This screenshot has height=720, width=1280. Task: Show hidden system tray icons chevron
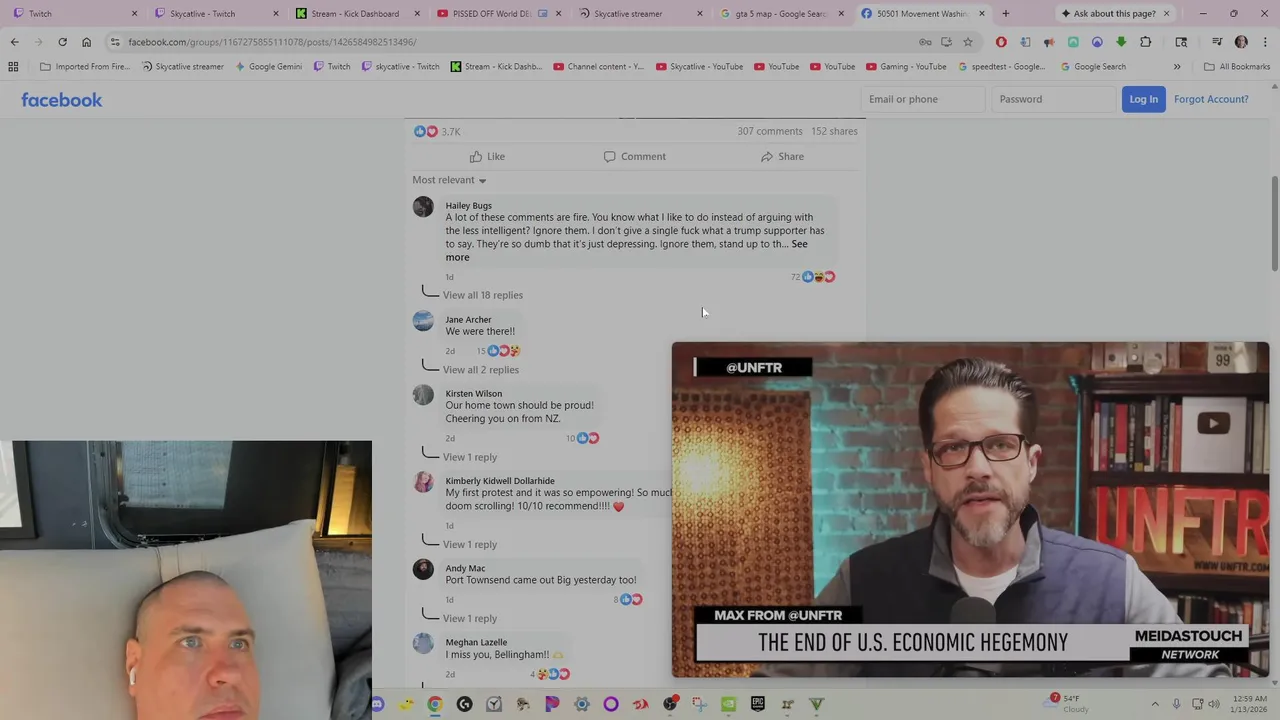[1155, 705]
